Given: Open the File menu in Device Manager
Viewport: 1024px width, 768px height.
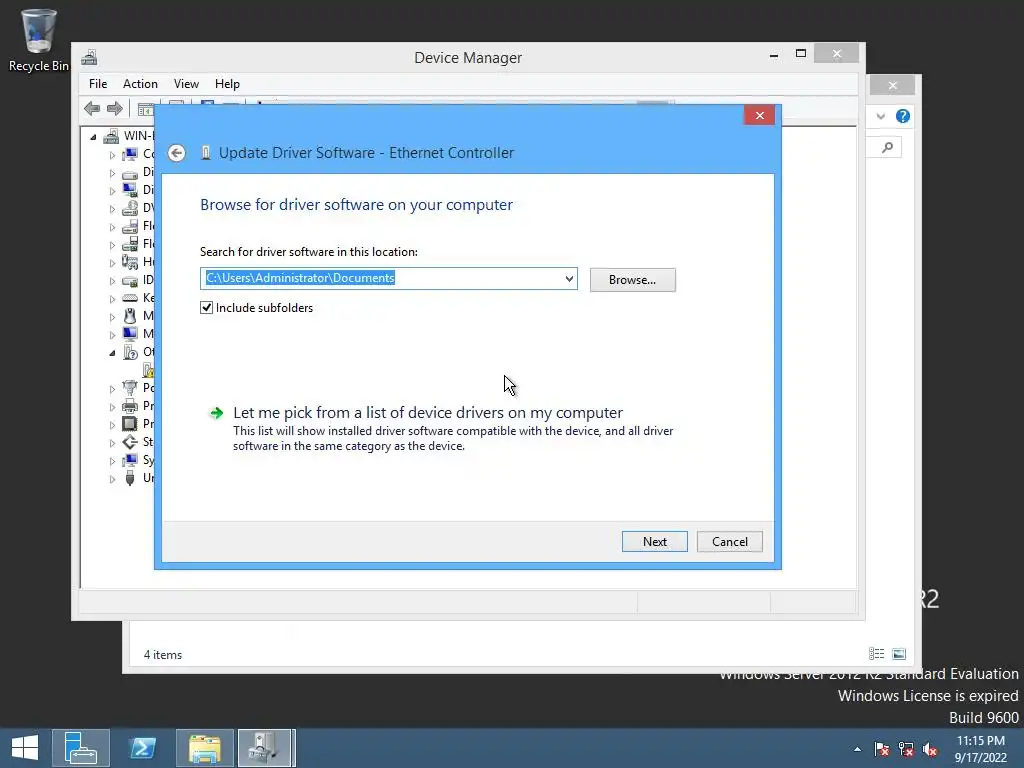Looking at the screenshot, I should (x=98, y=84).
